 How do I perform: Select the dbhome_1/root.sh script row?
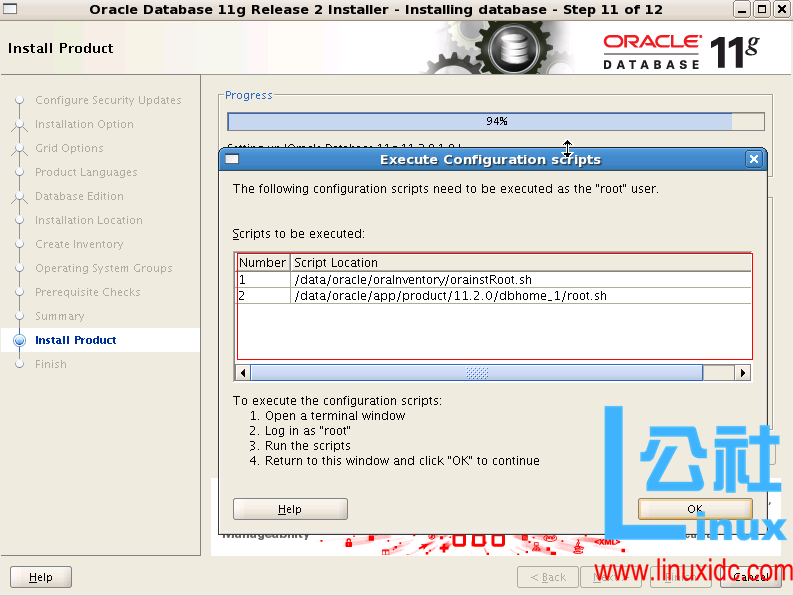coord(494,296)
